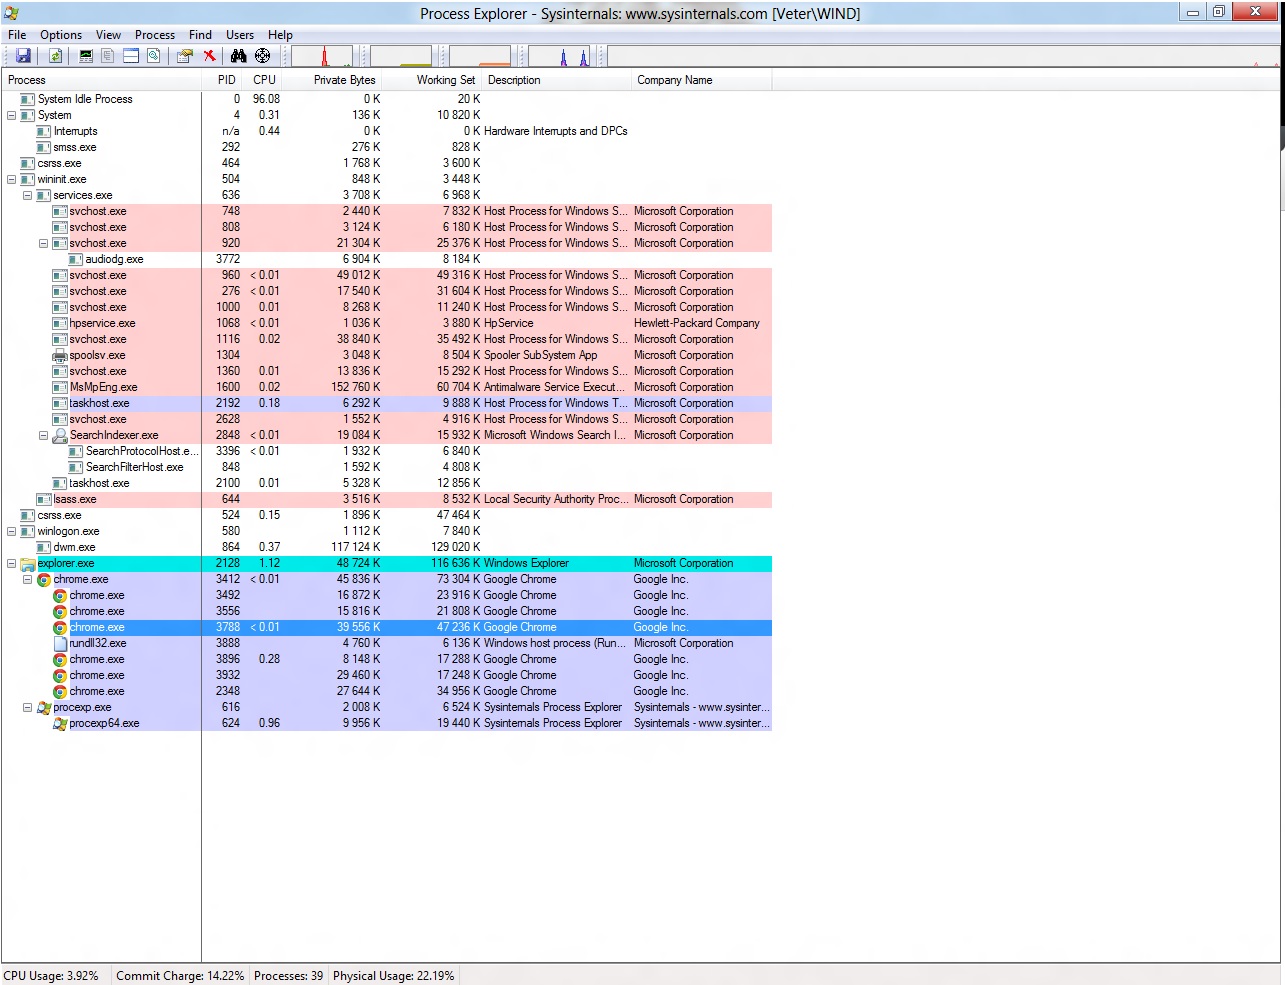Open the Process menu
1285x985 pixels.
point(155,35)
